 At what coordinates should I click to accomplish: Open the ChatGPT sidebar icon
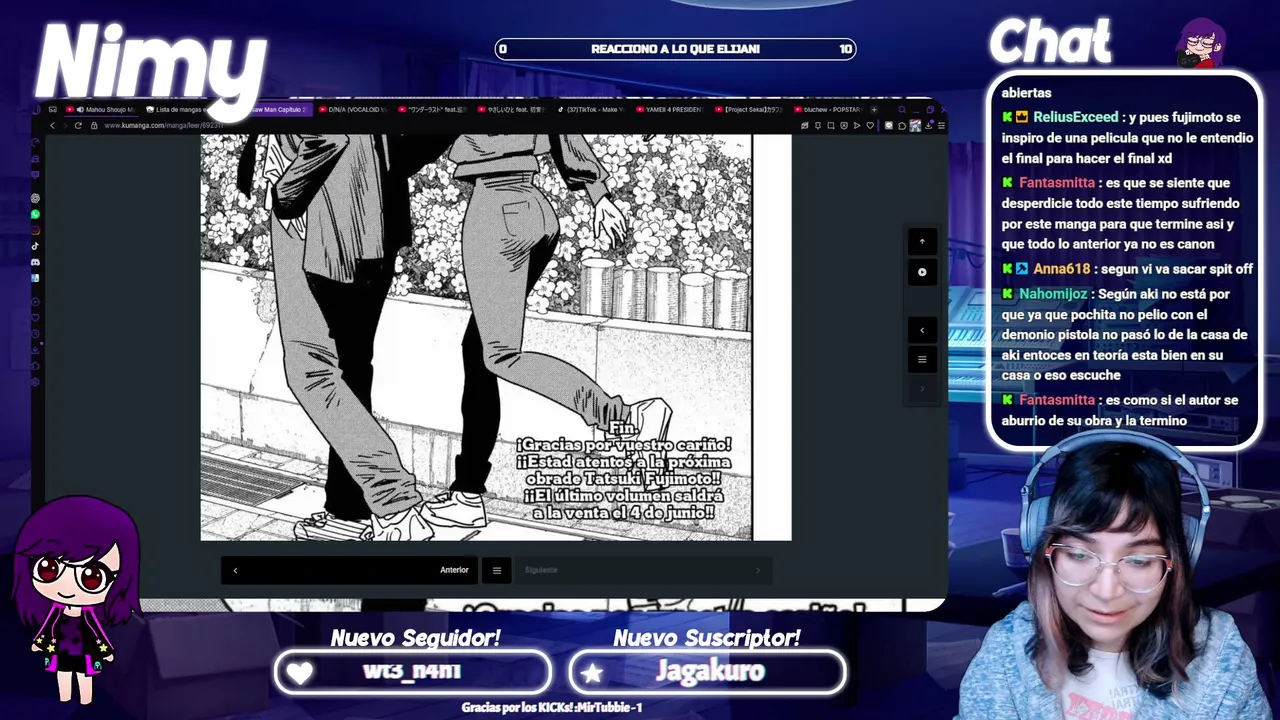[x=35, y=198]
